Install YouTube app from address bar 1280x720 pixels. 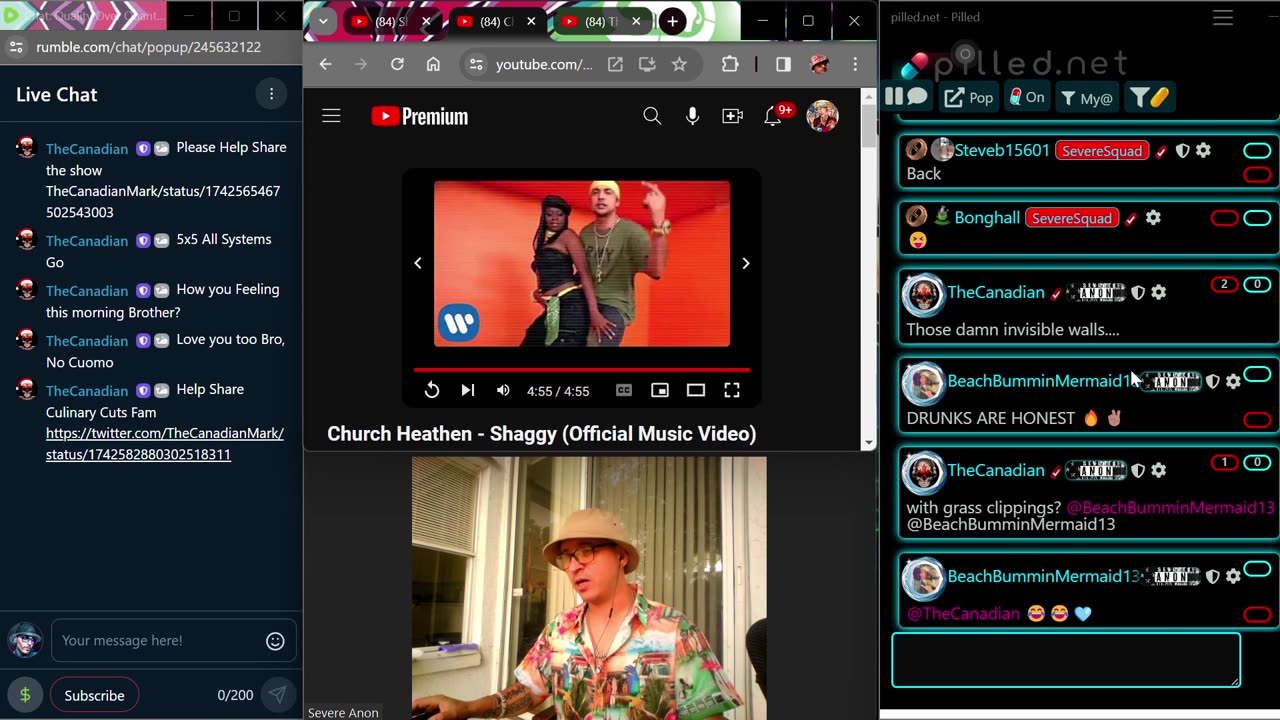pos(647,64)
